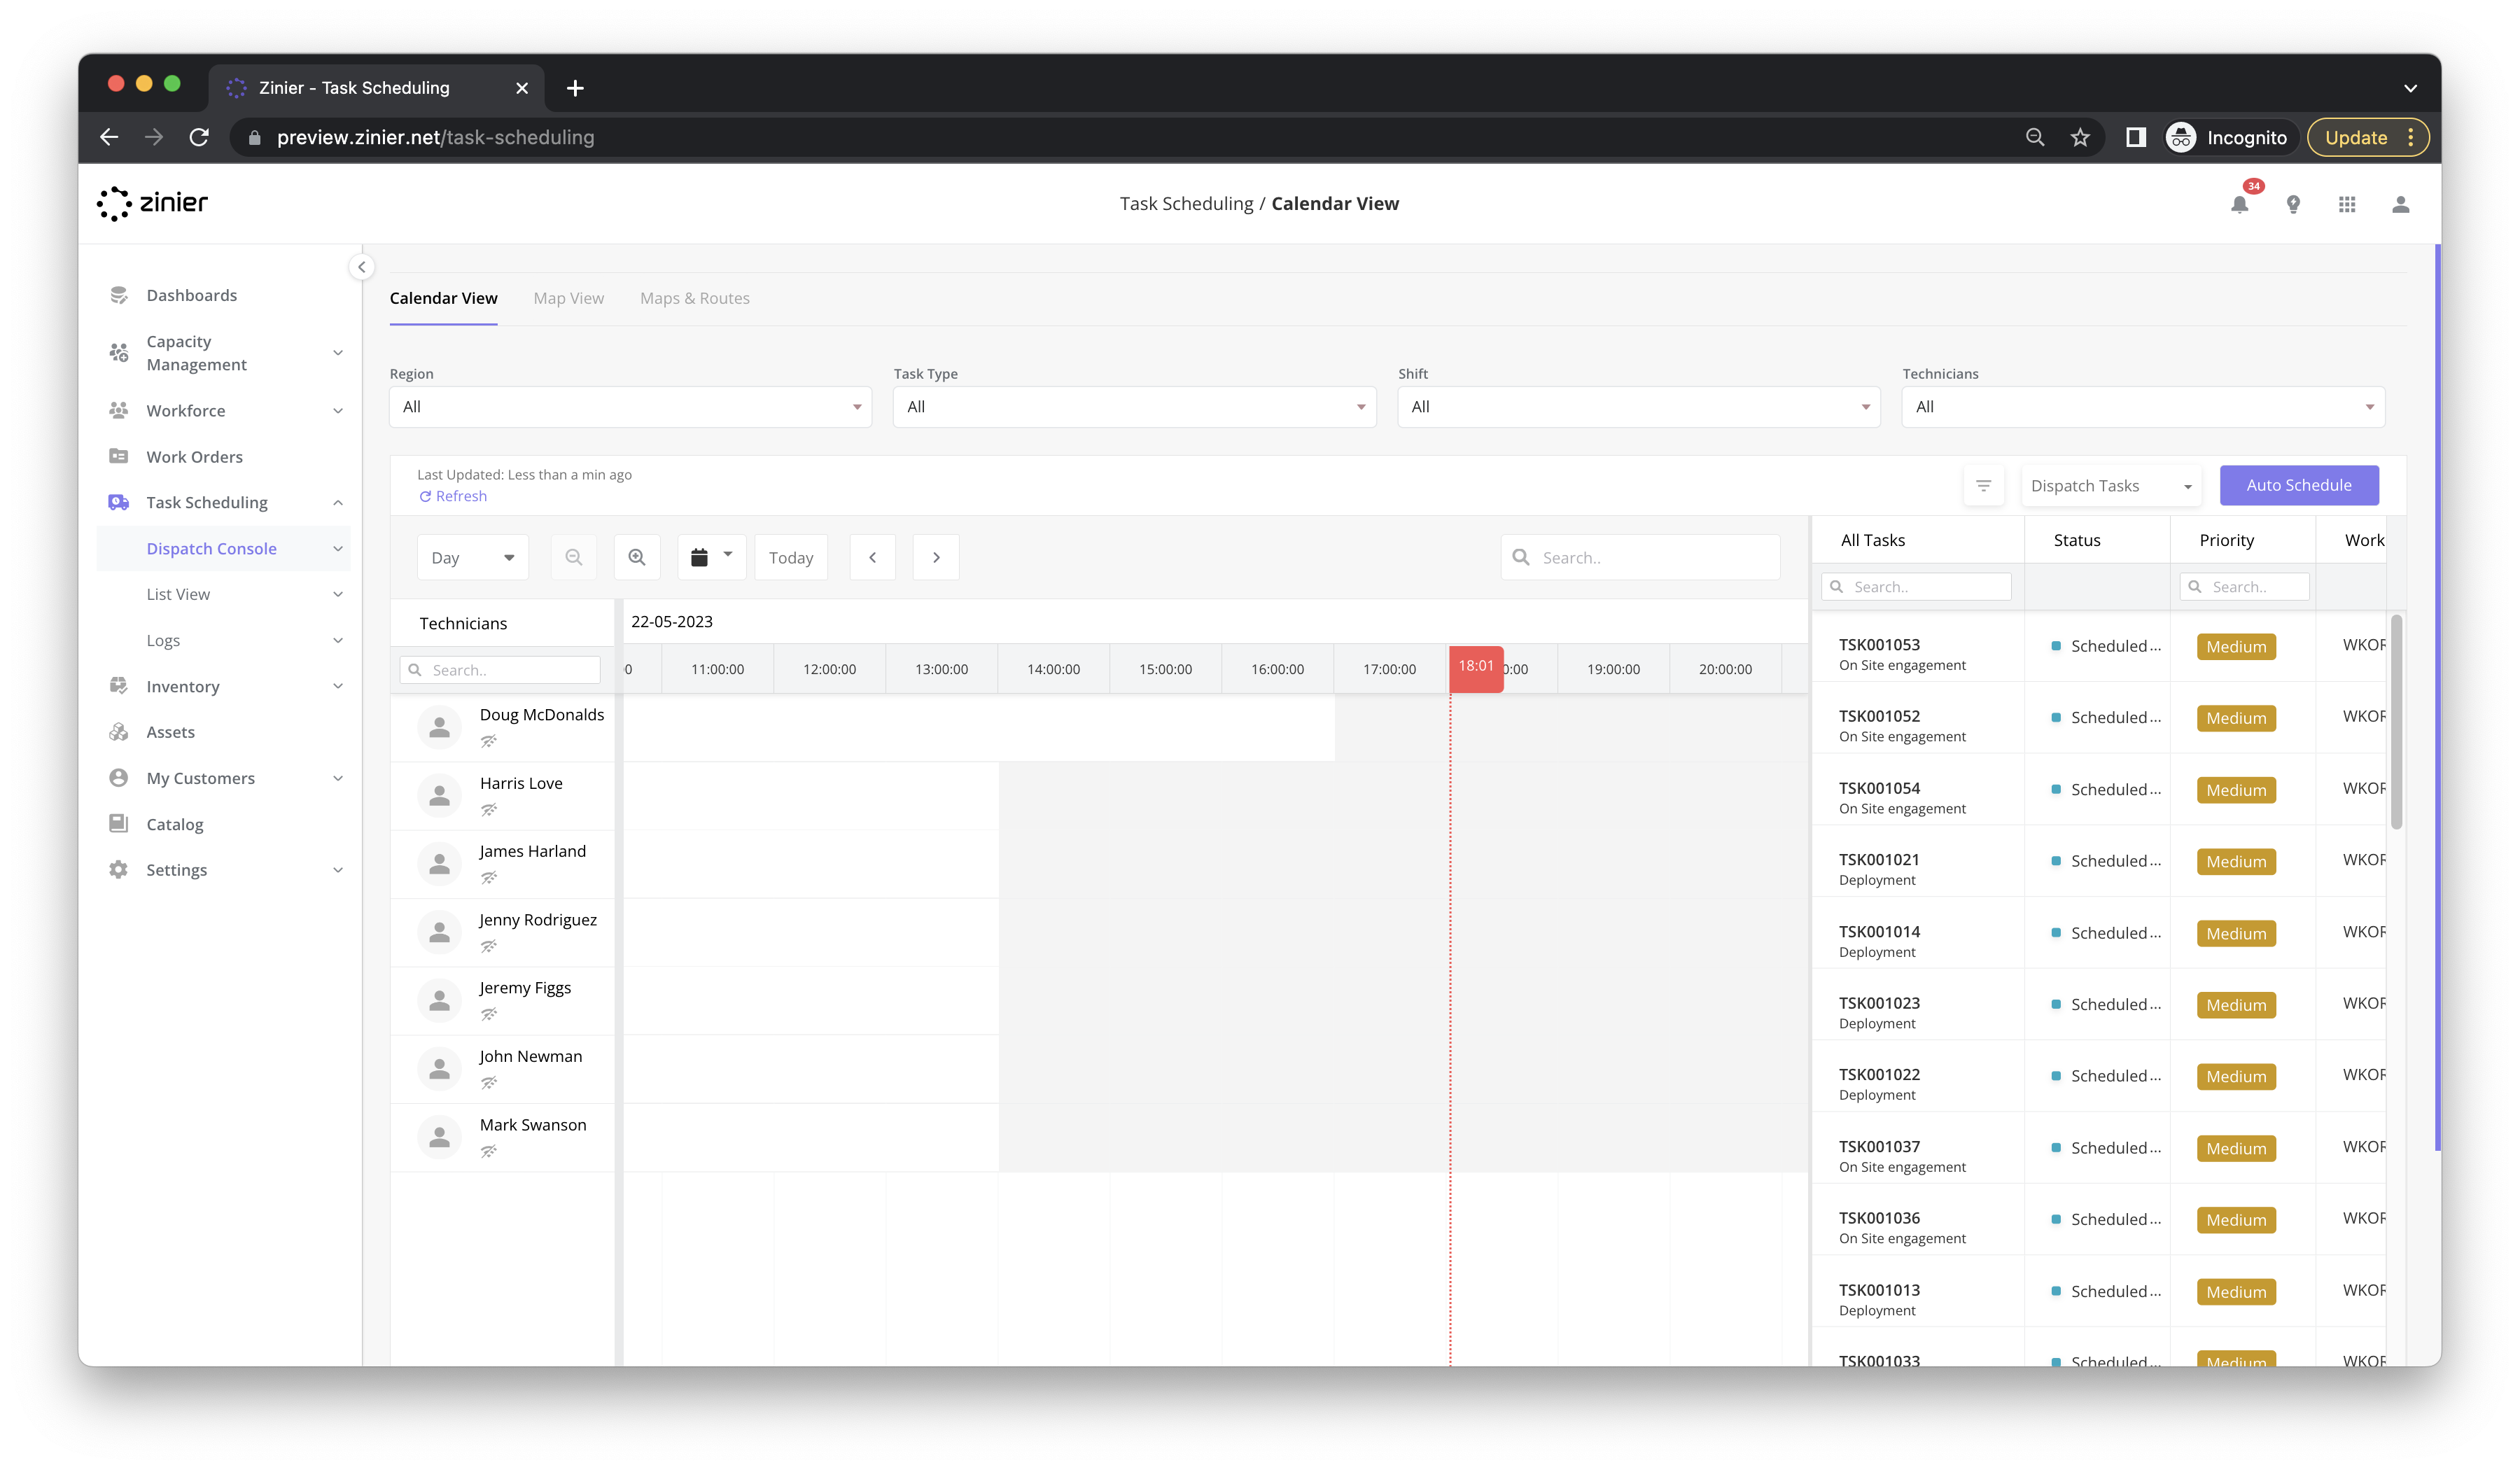The width and height of the screenshot is (2520, 1470).
Task: Go to previous day arrow
Action: pyautogui.click(x=873, y=557)
